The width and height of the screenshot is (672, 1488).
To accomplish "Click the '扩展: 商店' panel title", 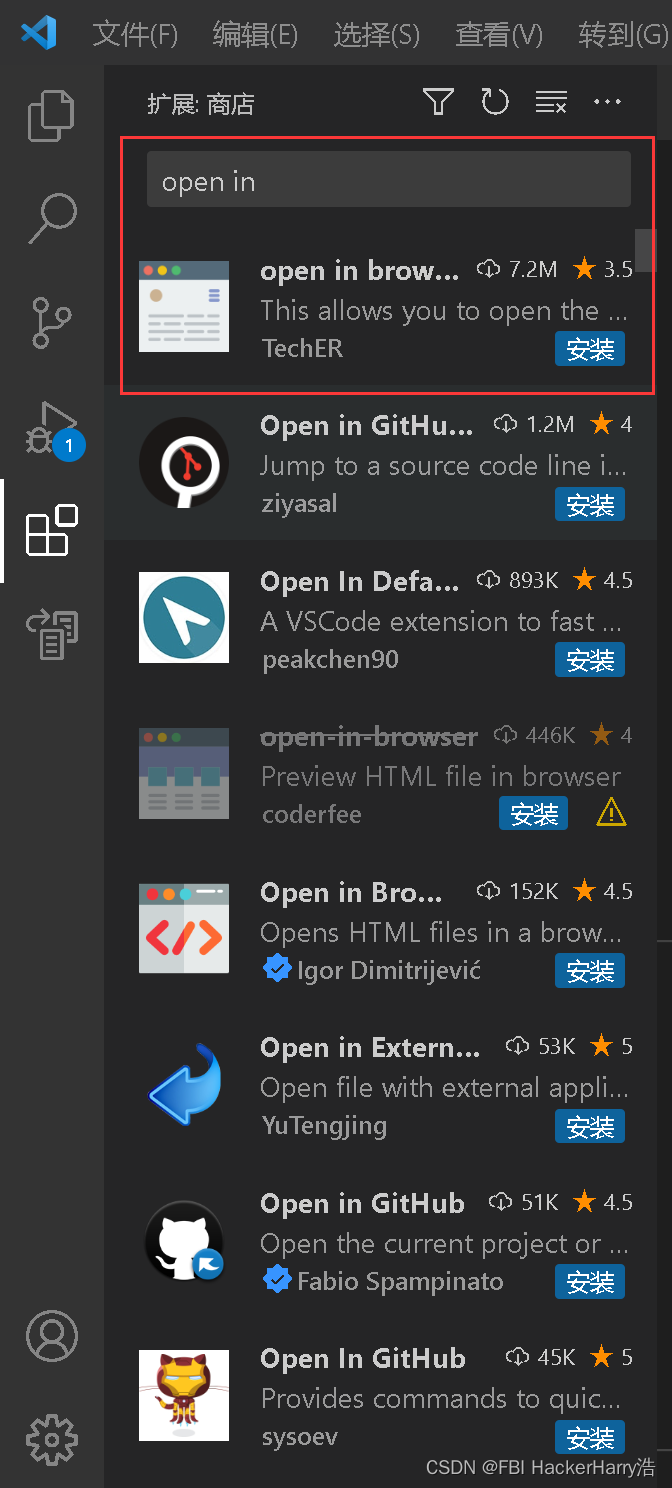I will tap(201, 103).
